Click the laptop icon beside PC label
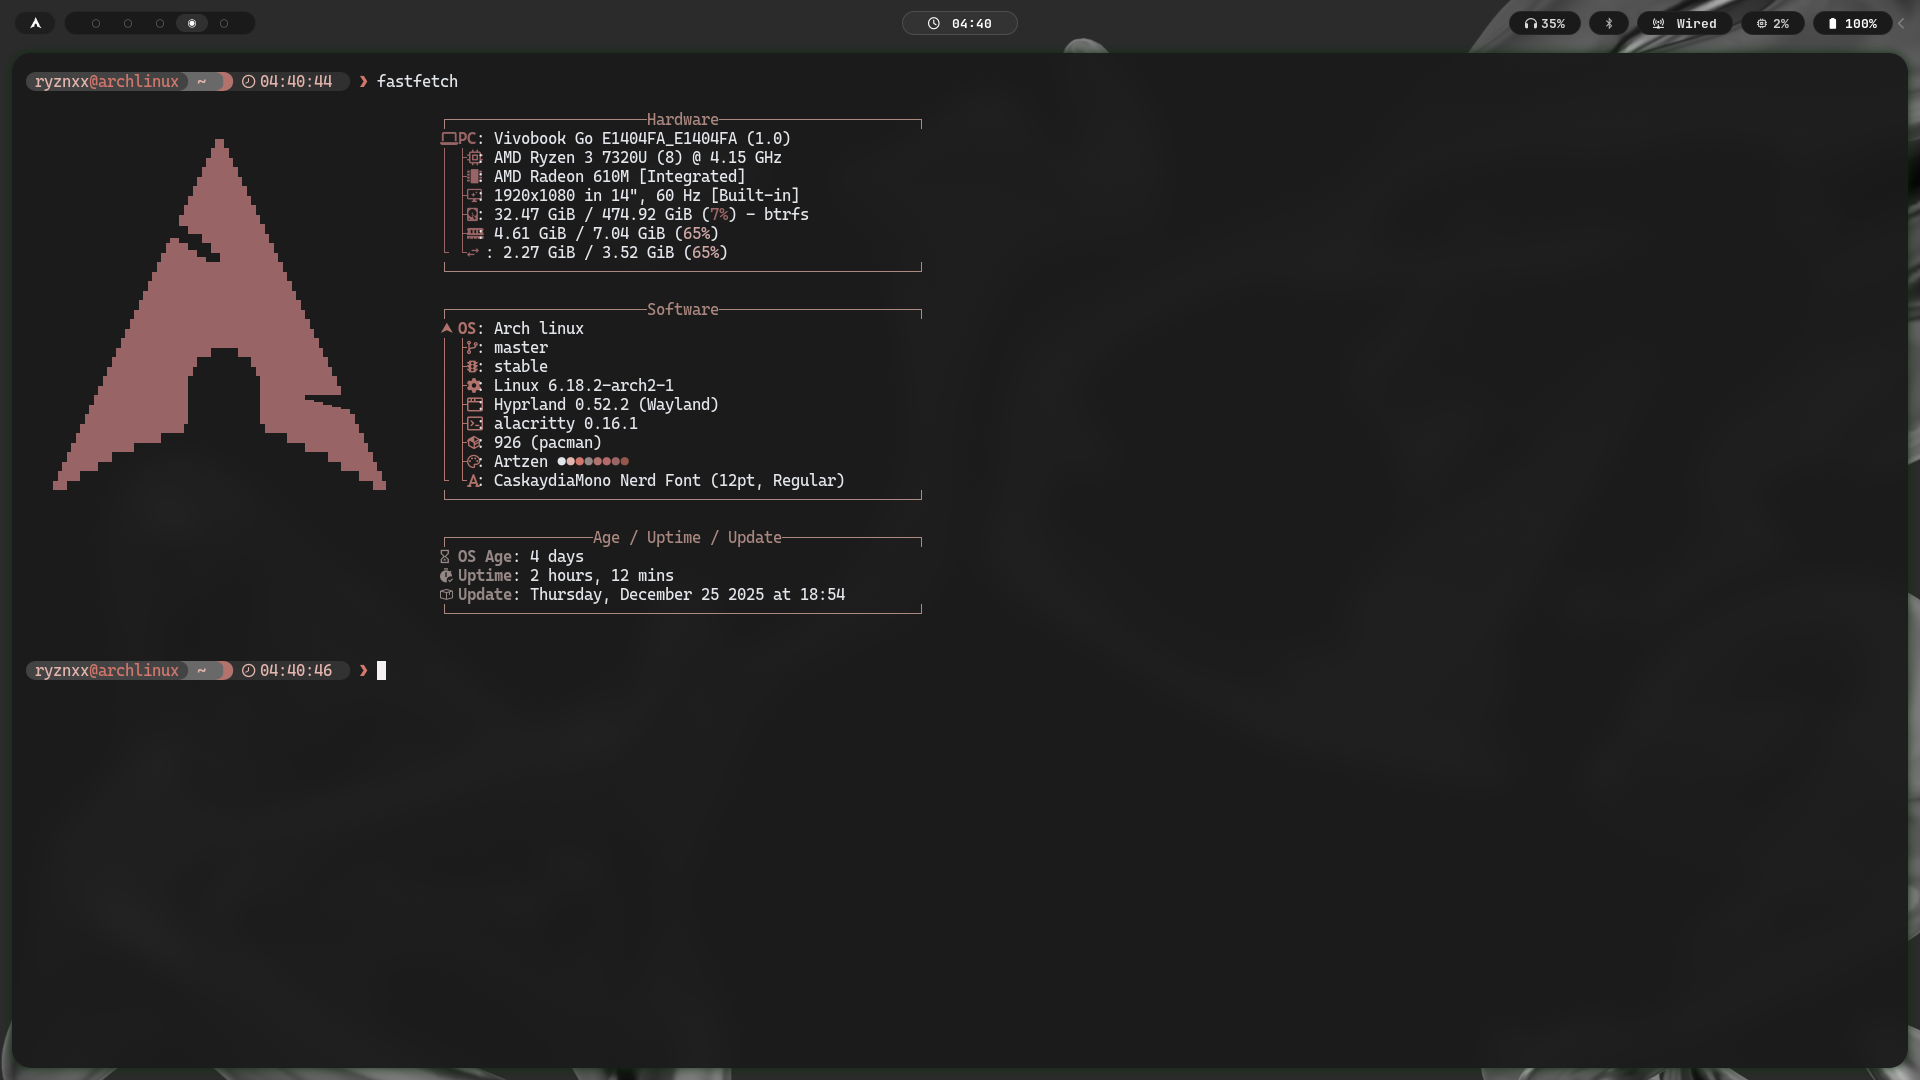1920x1080 pixels. [x=449, y=139]
